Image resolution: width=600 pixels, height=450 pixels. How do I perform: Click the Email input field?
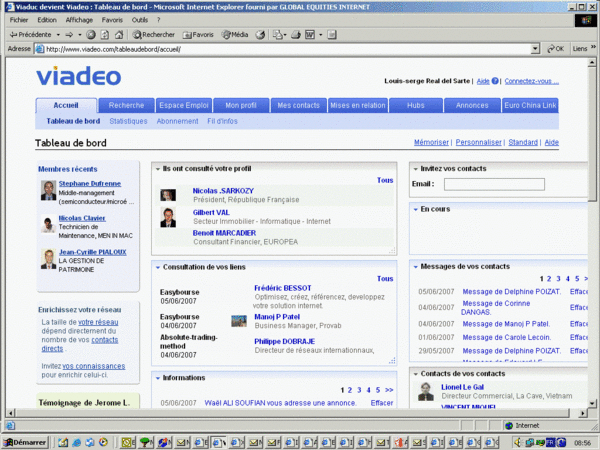click(494, 184)
